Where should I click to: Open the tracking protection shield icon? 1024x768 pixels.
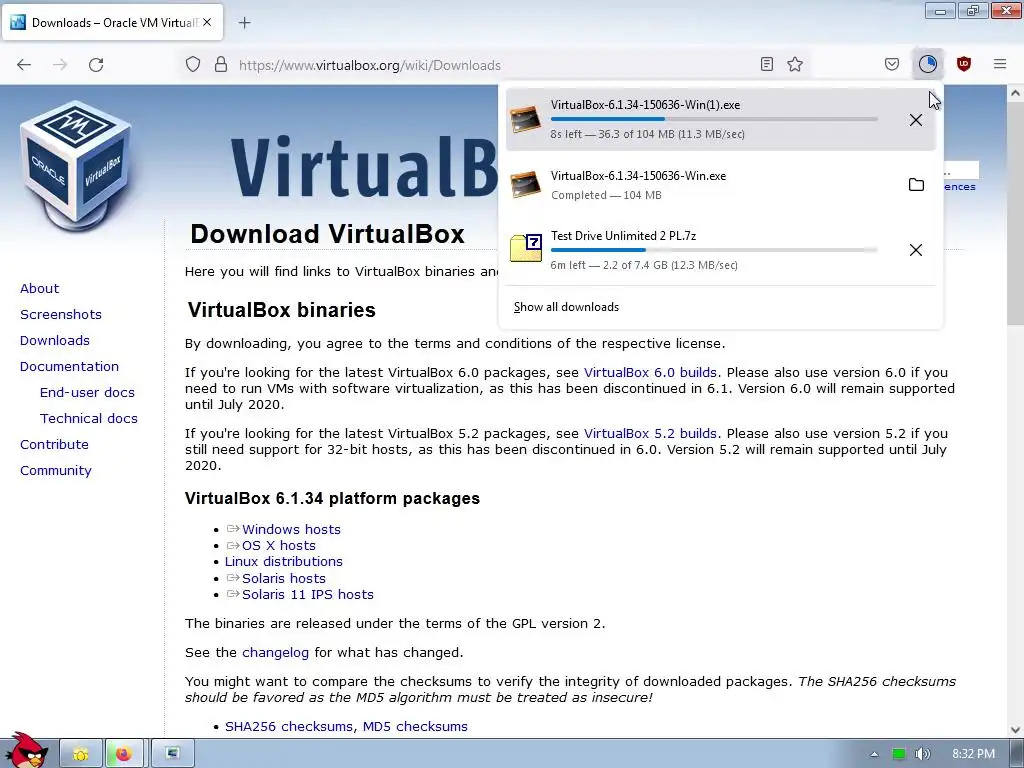(193, 65)
